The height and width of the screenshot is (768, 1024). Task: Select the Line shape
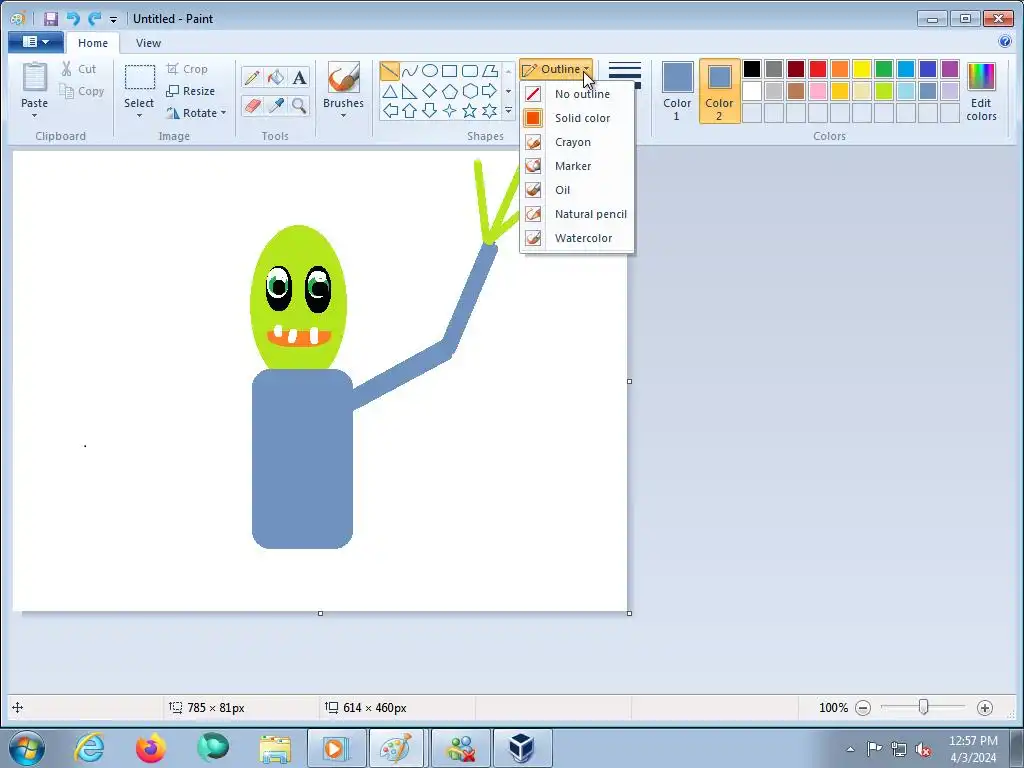[390, 71]
